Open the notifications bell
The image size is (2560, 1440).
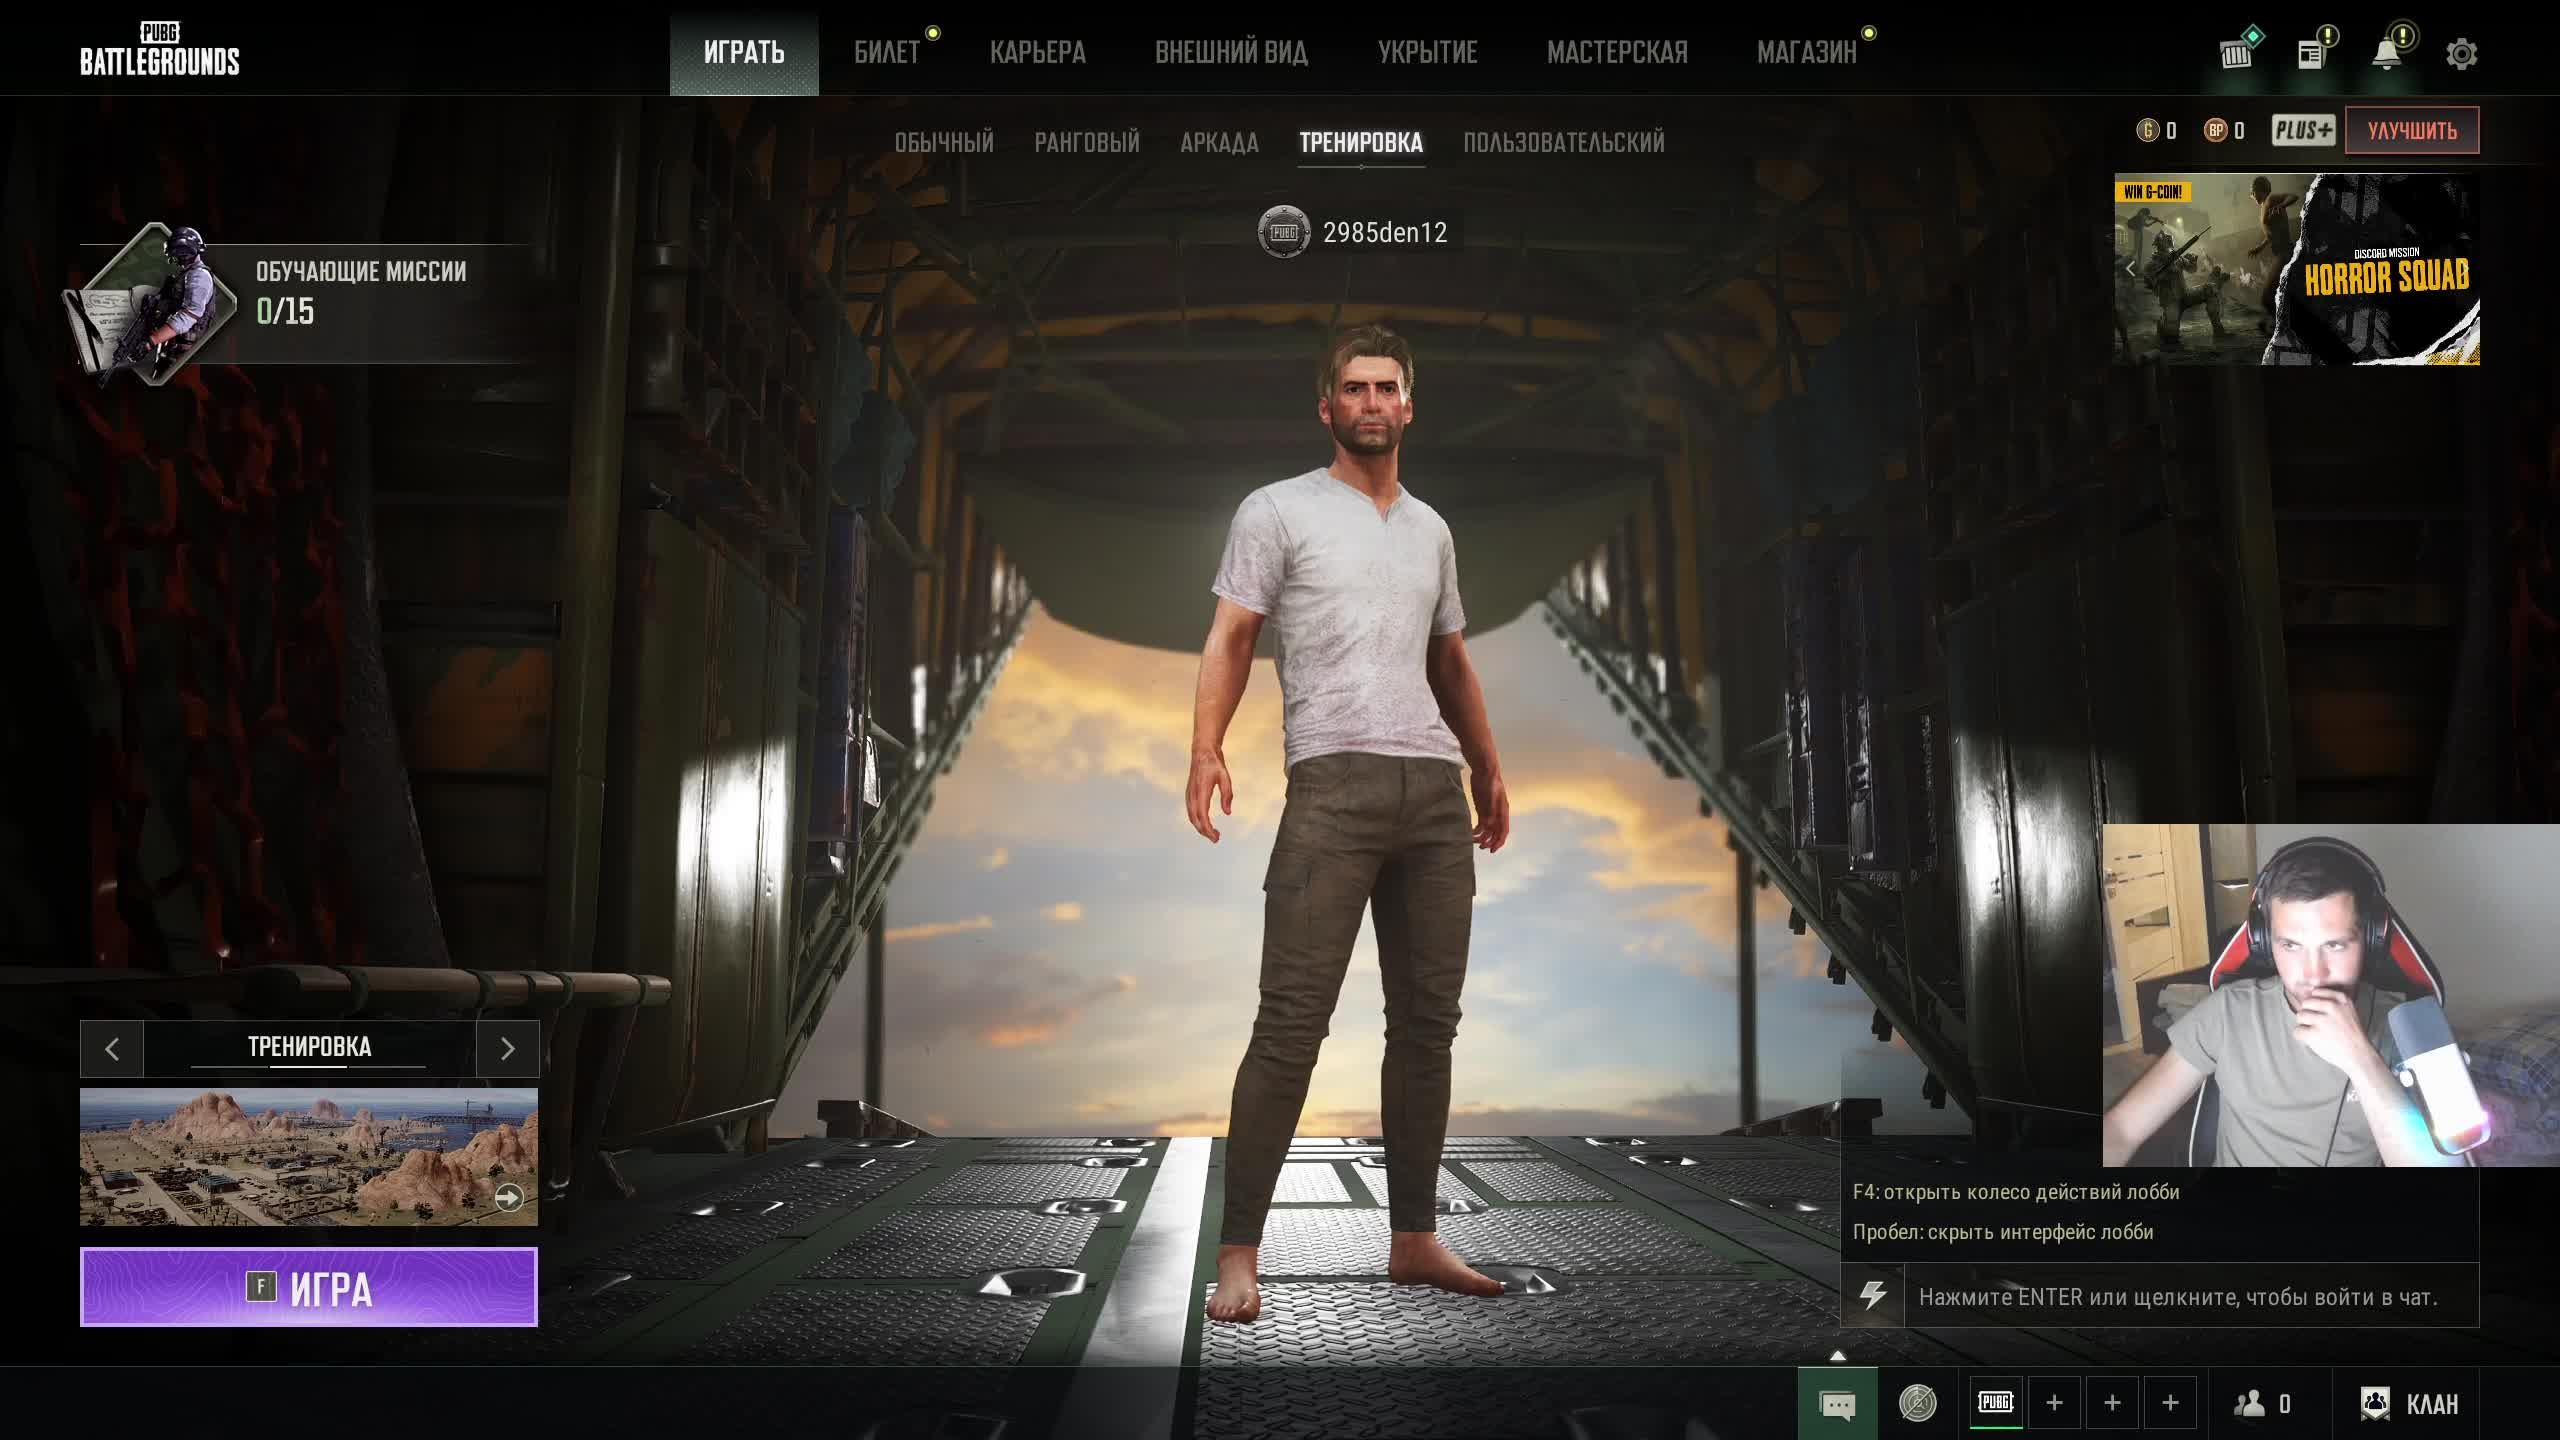(x=2388, y=55)
